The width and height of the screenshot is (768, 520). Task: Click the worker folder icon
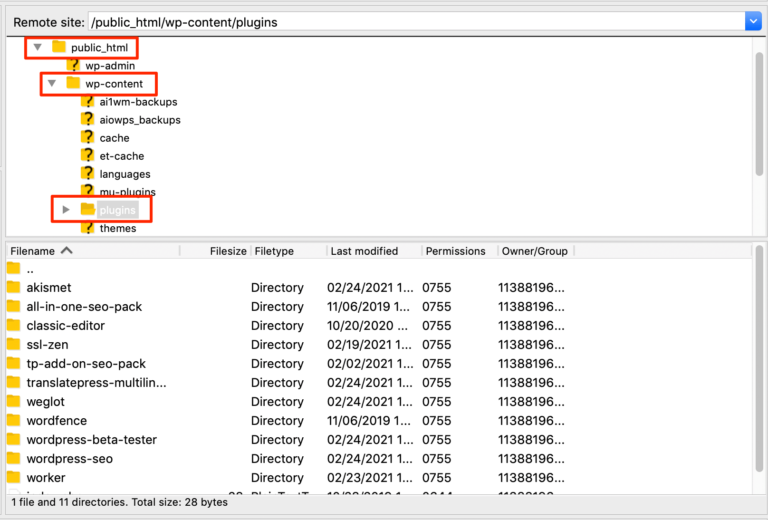pos(14,477)
